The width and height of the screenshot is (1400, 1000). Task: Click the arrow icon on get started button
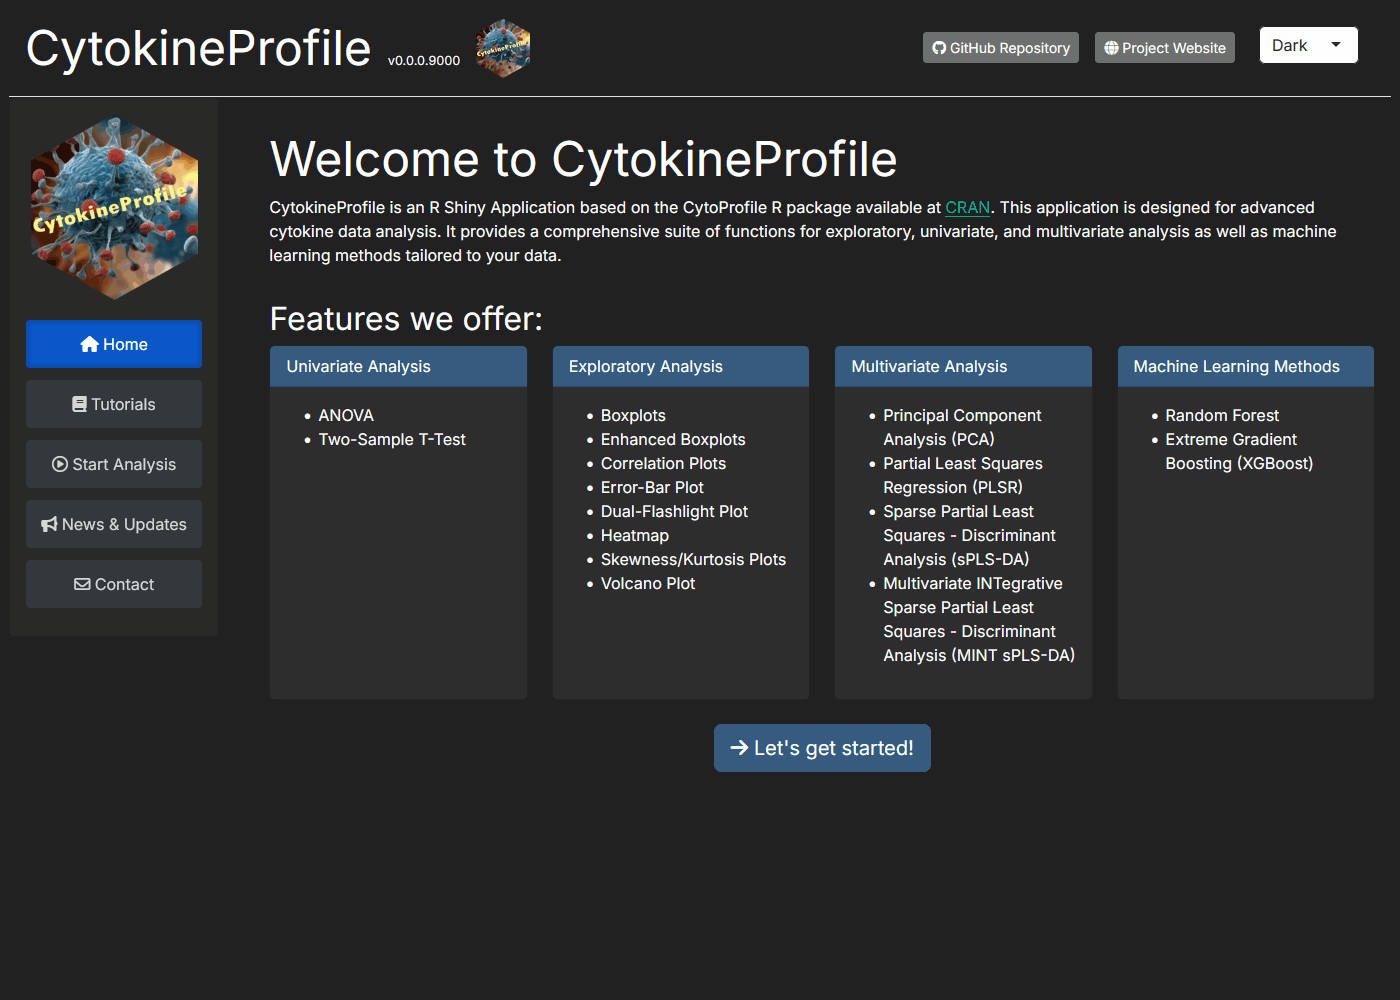(739, 748)
